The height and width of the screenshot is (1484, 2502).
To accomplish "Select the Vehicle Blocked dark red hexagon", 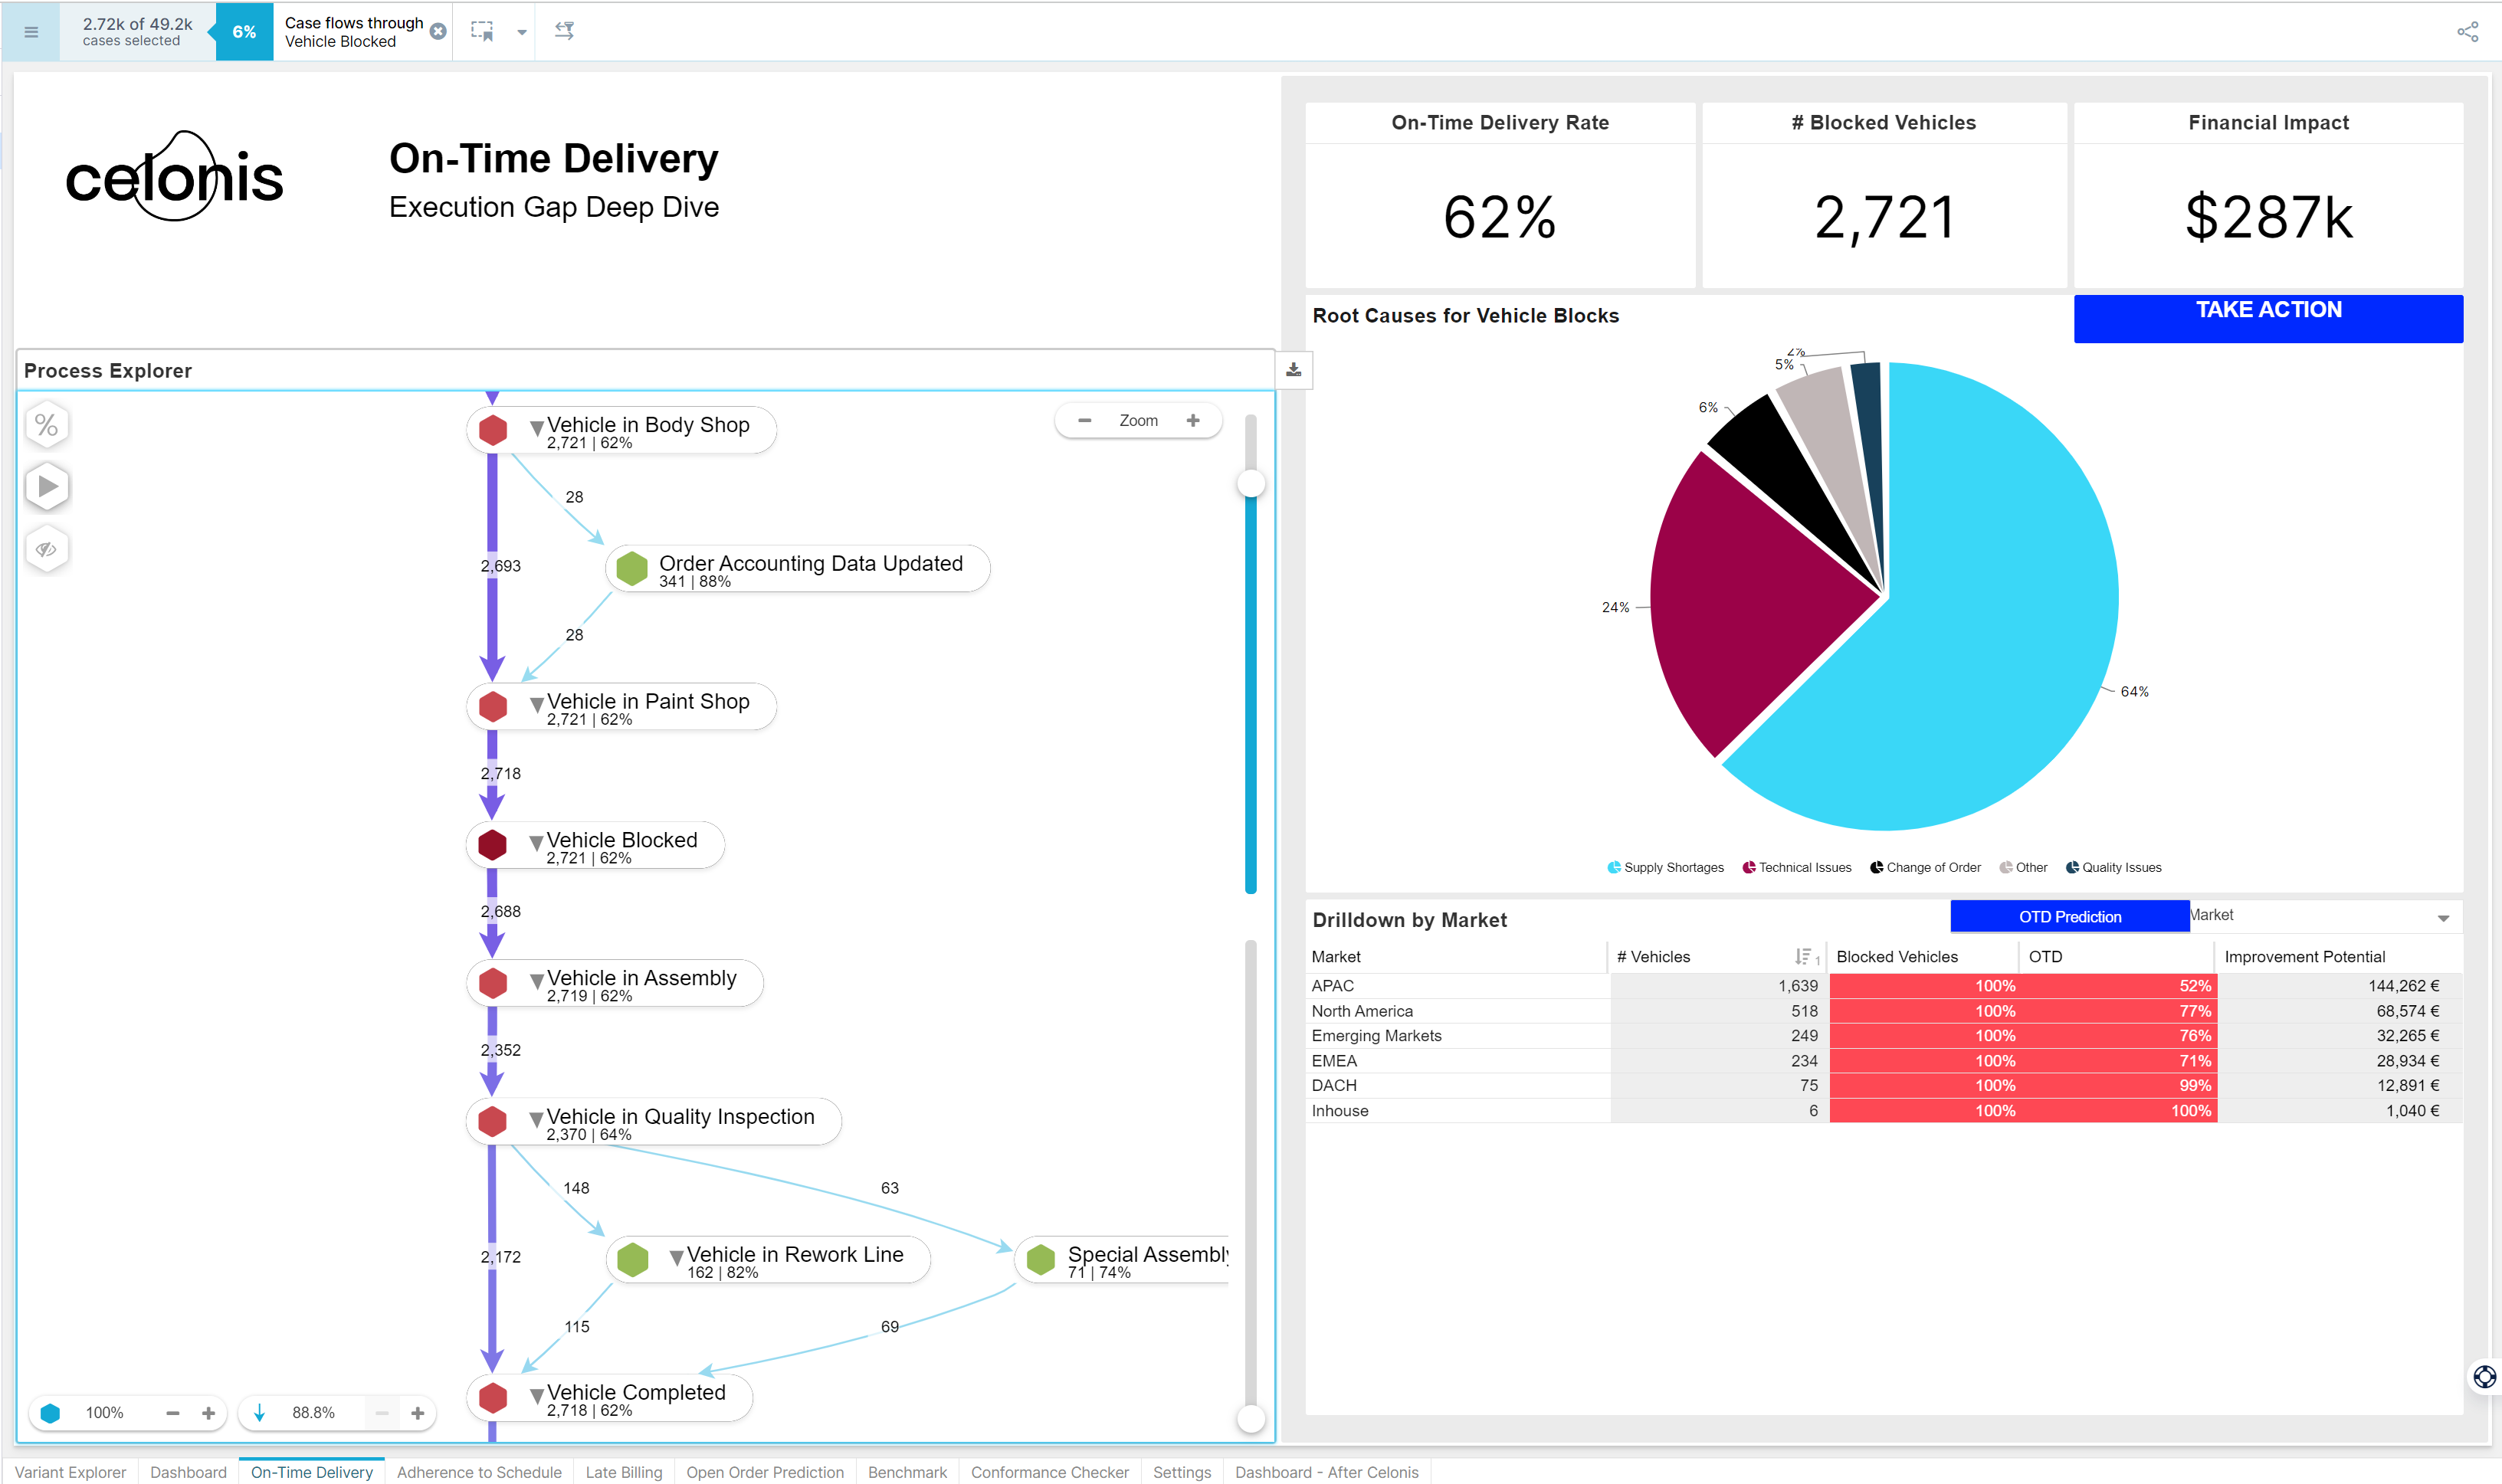I will click(492, 845).
